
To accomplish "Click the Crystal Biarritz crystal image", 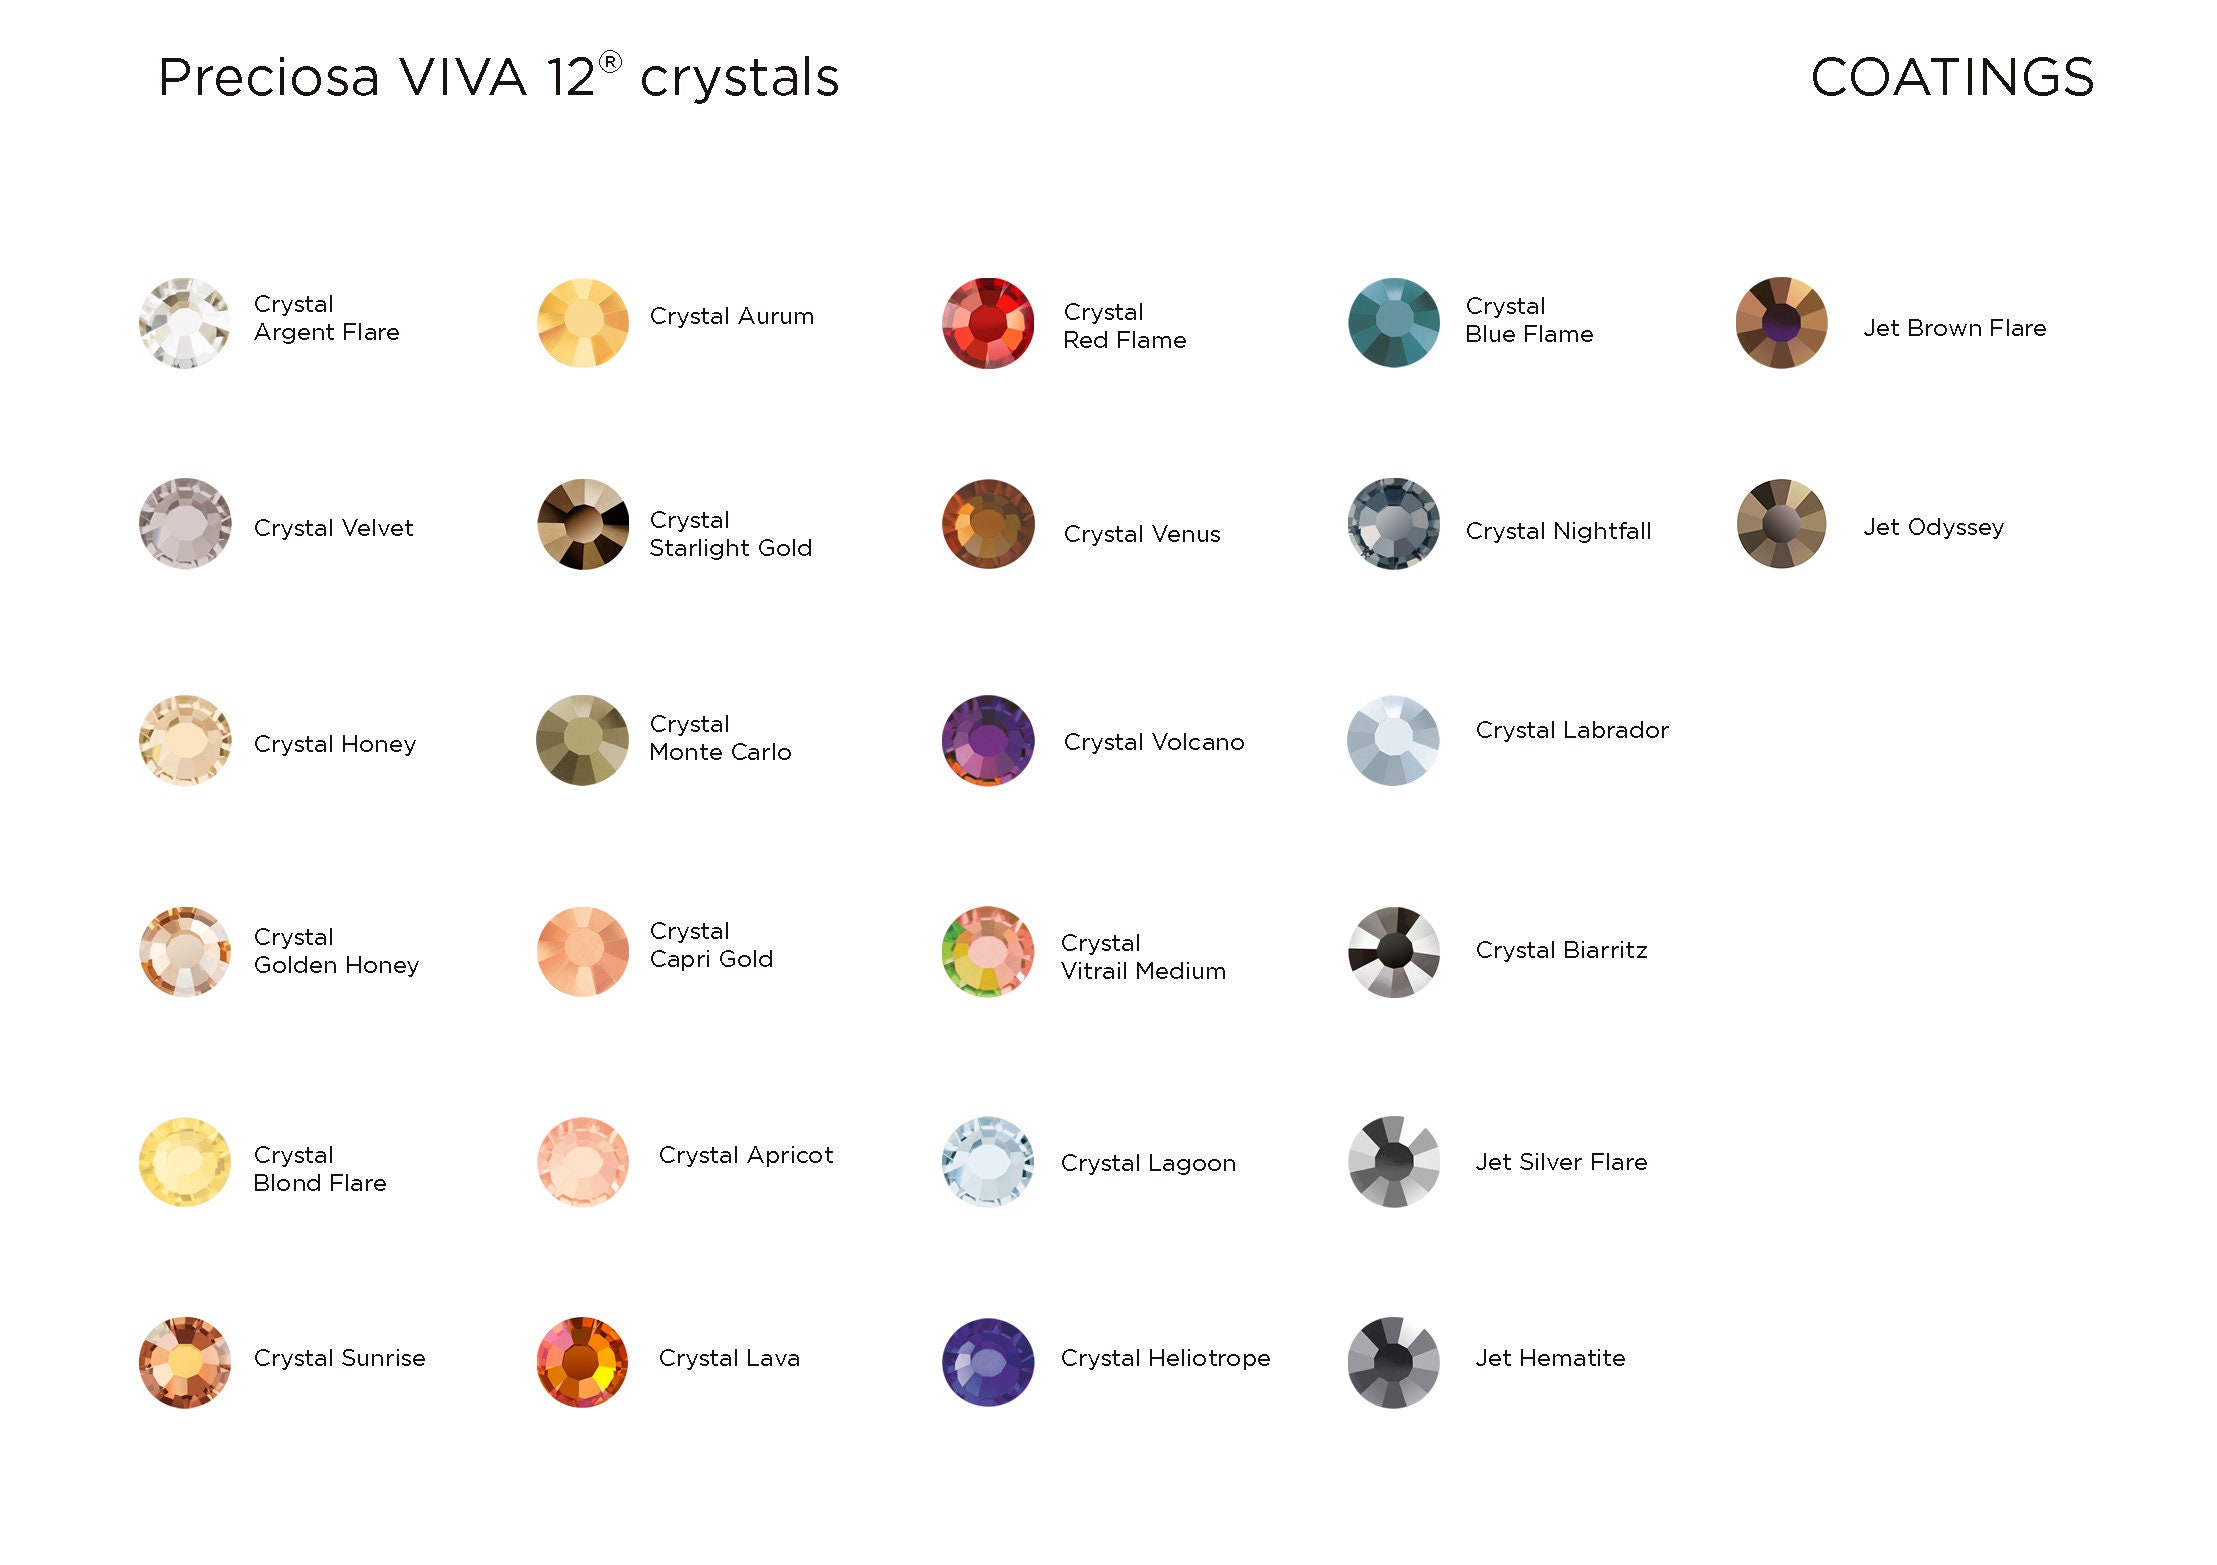I will click(1393, 952).
